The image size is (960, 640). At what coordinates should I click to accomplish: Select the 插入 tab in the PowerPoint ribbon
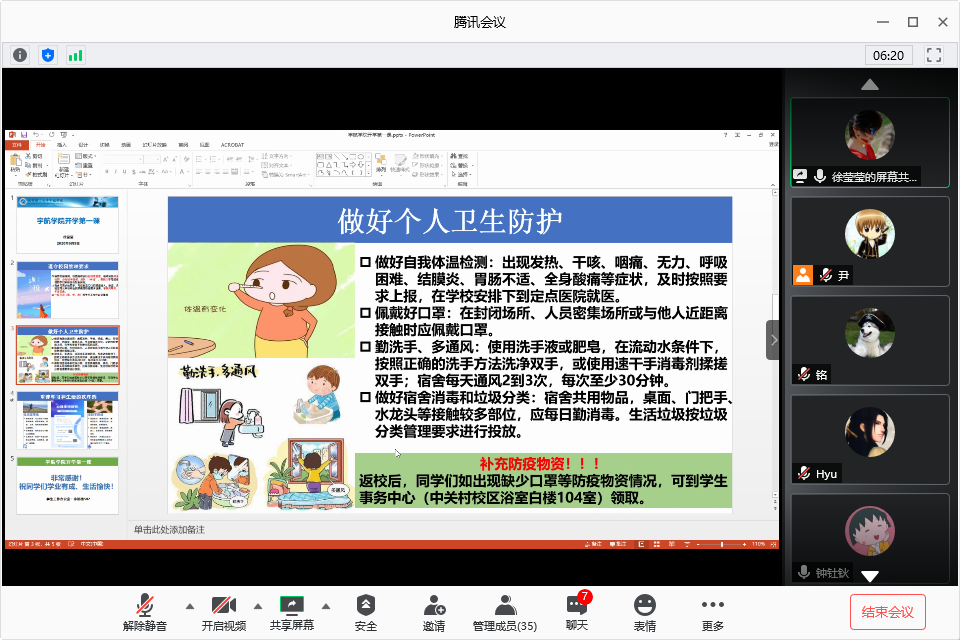tap(62, 144)
